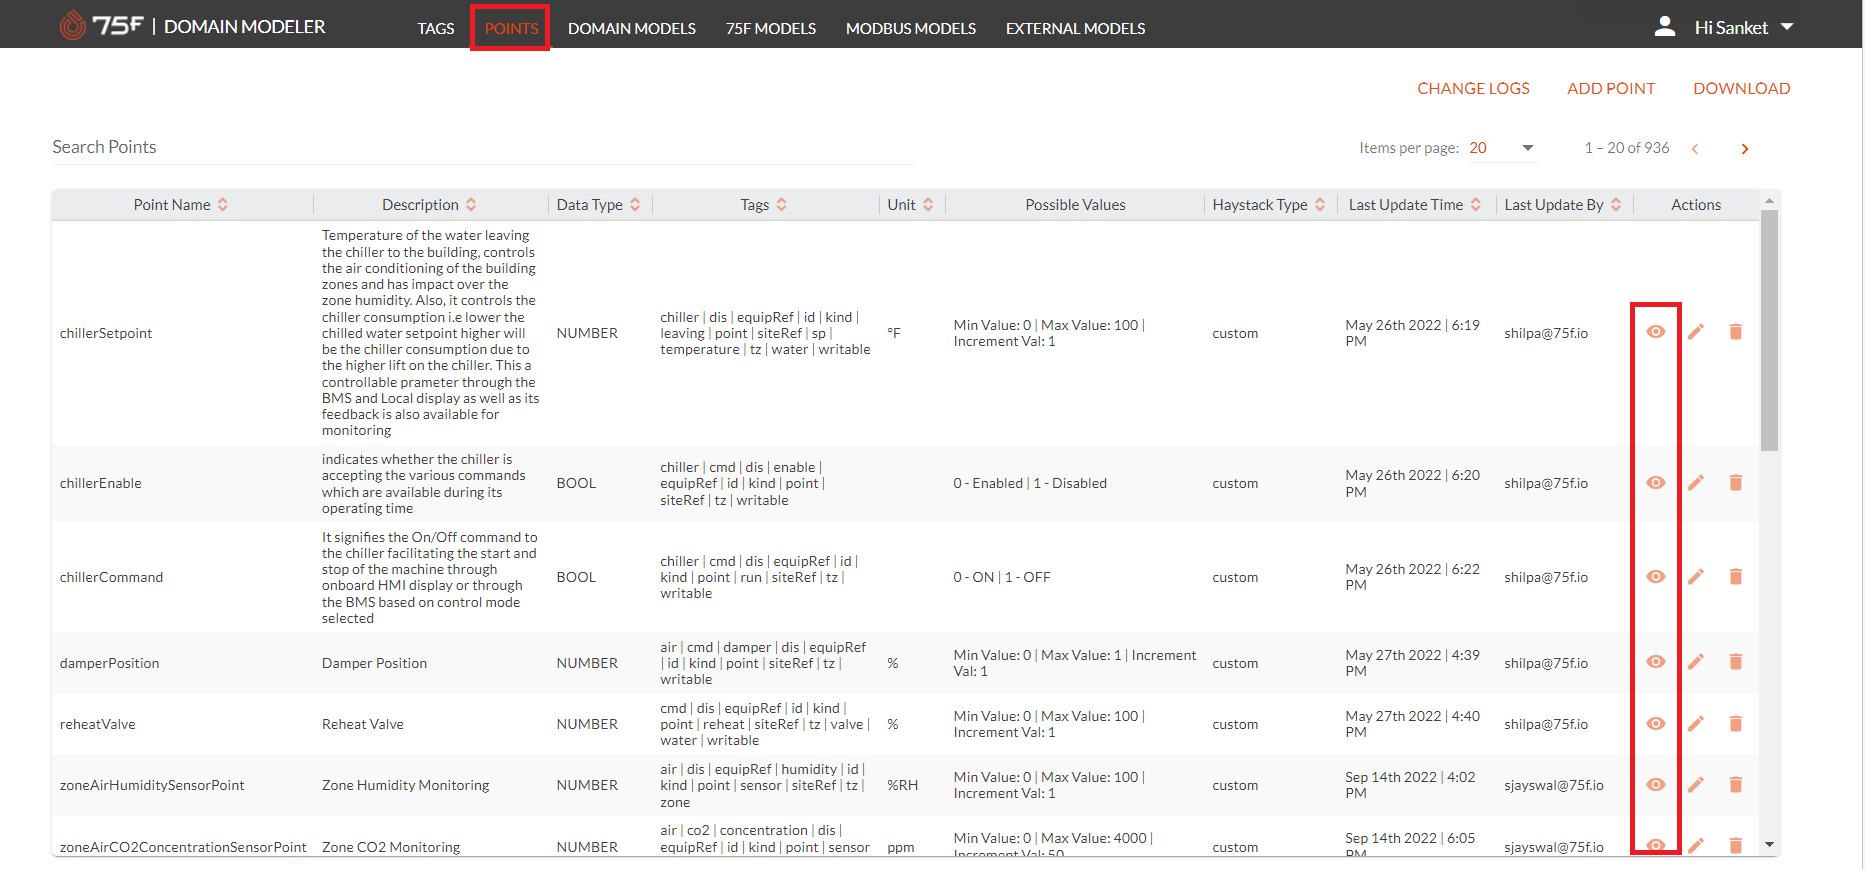
Task: Click the table vertical scrollbar thumb
Action: tap(1769, 330)
